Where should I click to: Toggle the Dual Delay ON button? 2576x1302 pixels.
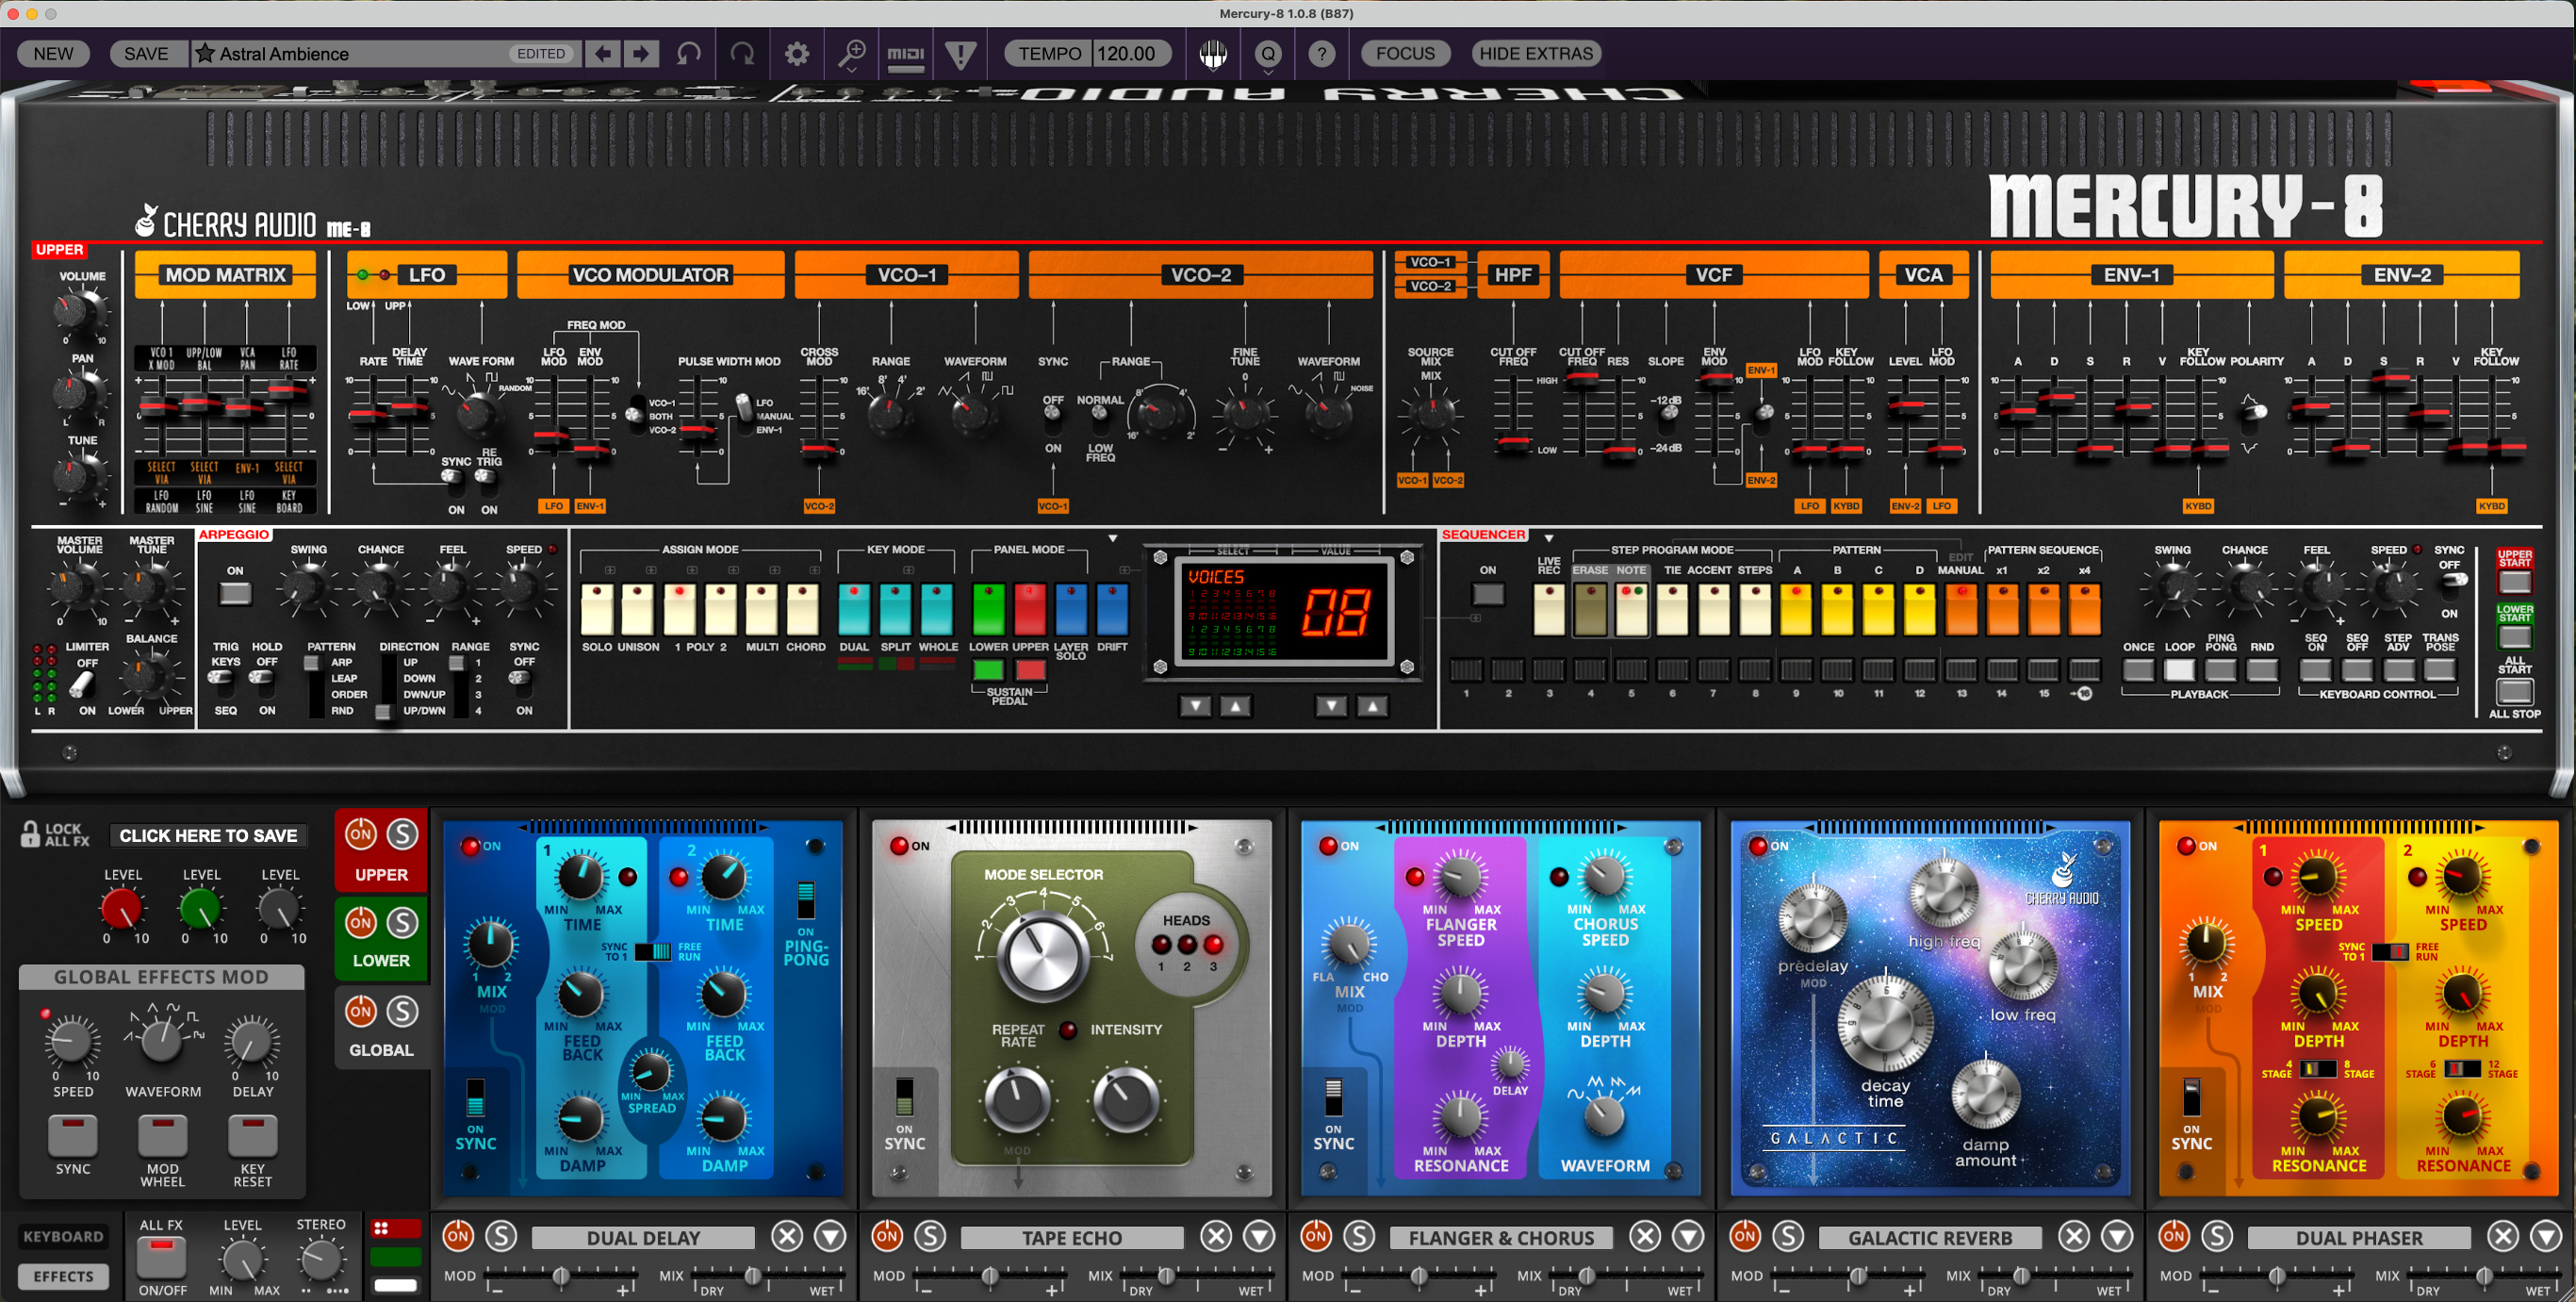coord(458,1237)
